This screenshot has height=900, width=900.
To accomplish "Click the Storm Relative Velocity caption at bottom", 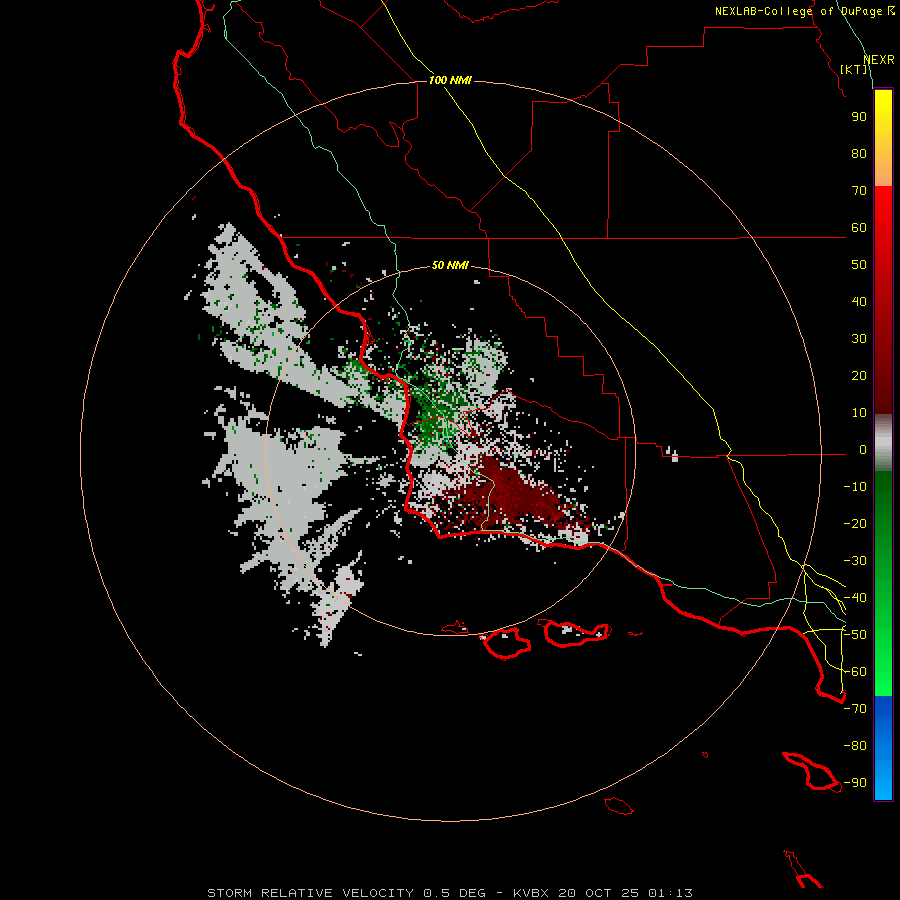I will pyautogui.click(x=450, y=893).
